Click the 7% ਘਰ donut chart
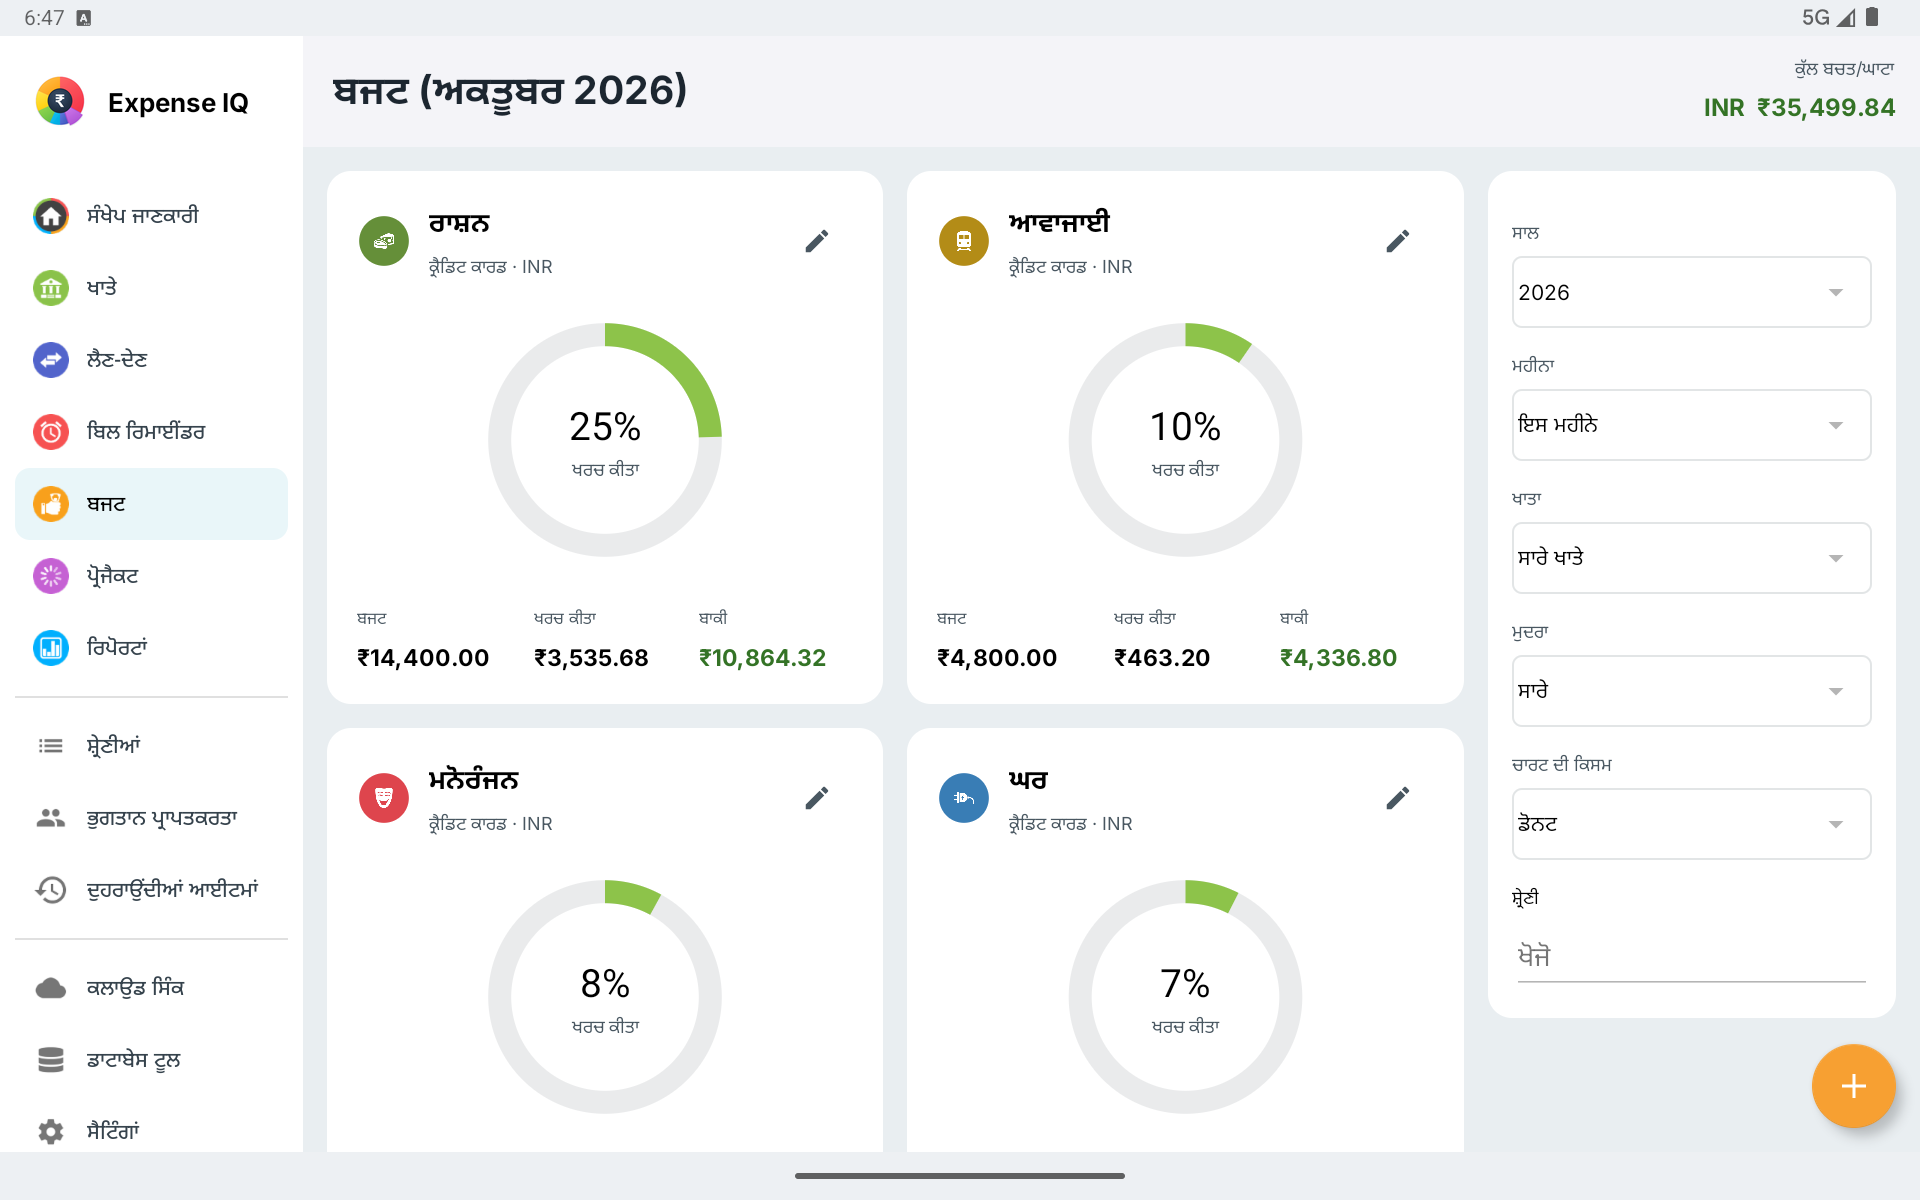 1185,997
